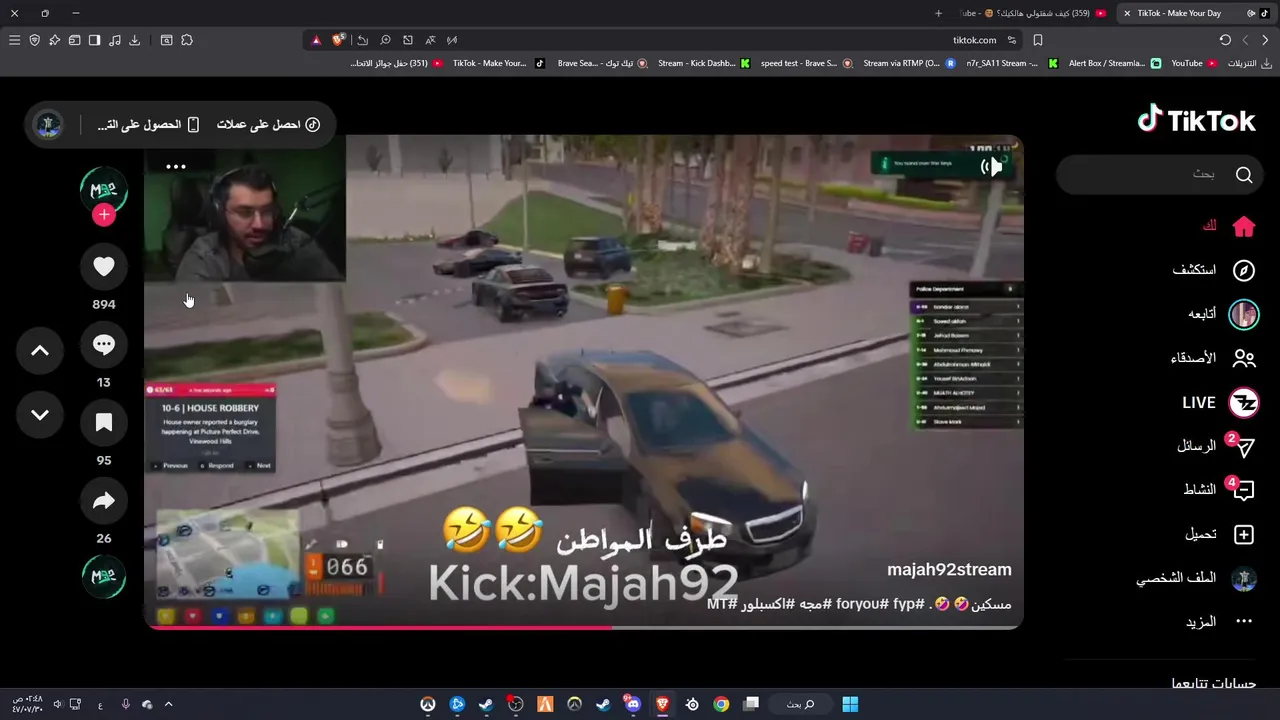Open the YouTube bookmark
This screenshot has height=720, width=1280.
[x=1194, y=63]
